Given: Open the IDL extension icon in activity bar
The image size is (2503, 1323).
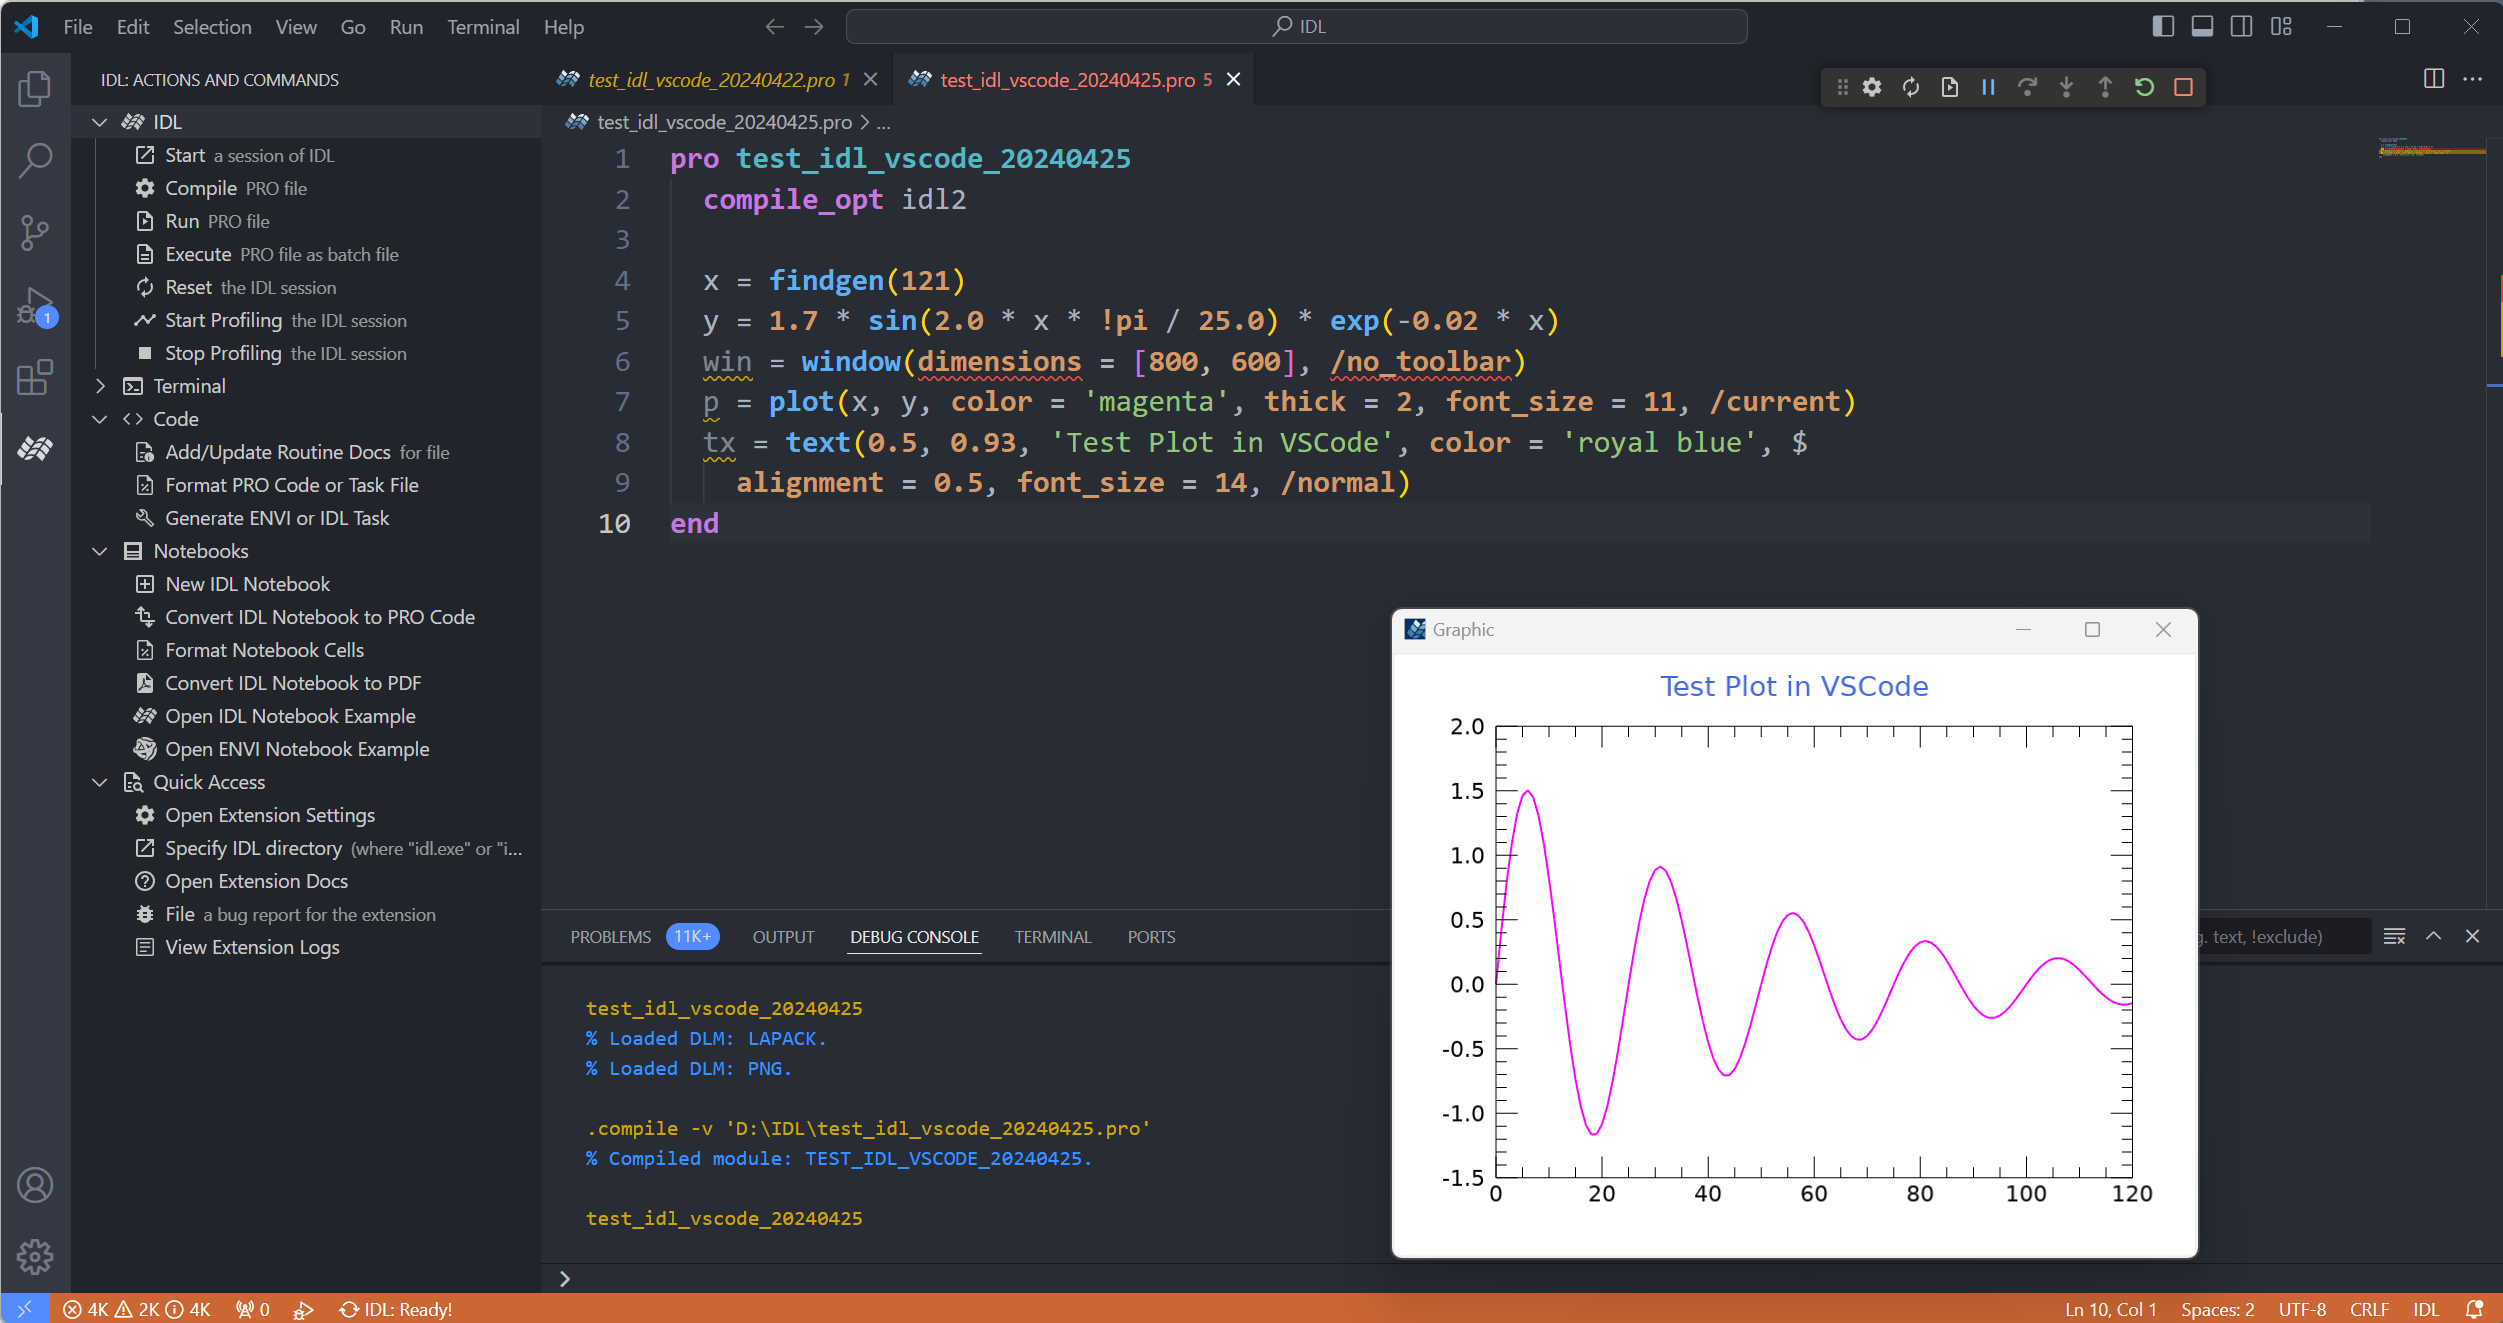Looking at the screenshot, I should coord(35,449).
